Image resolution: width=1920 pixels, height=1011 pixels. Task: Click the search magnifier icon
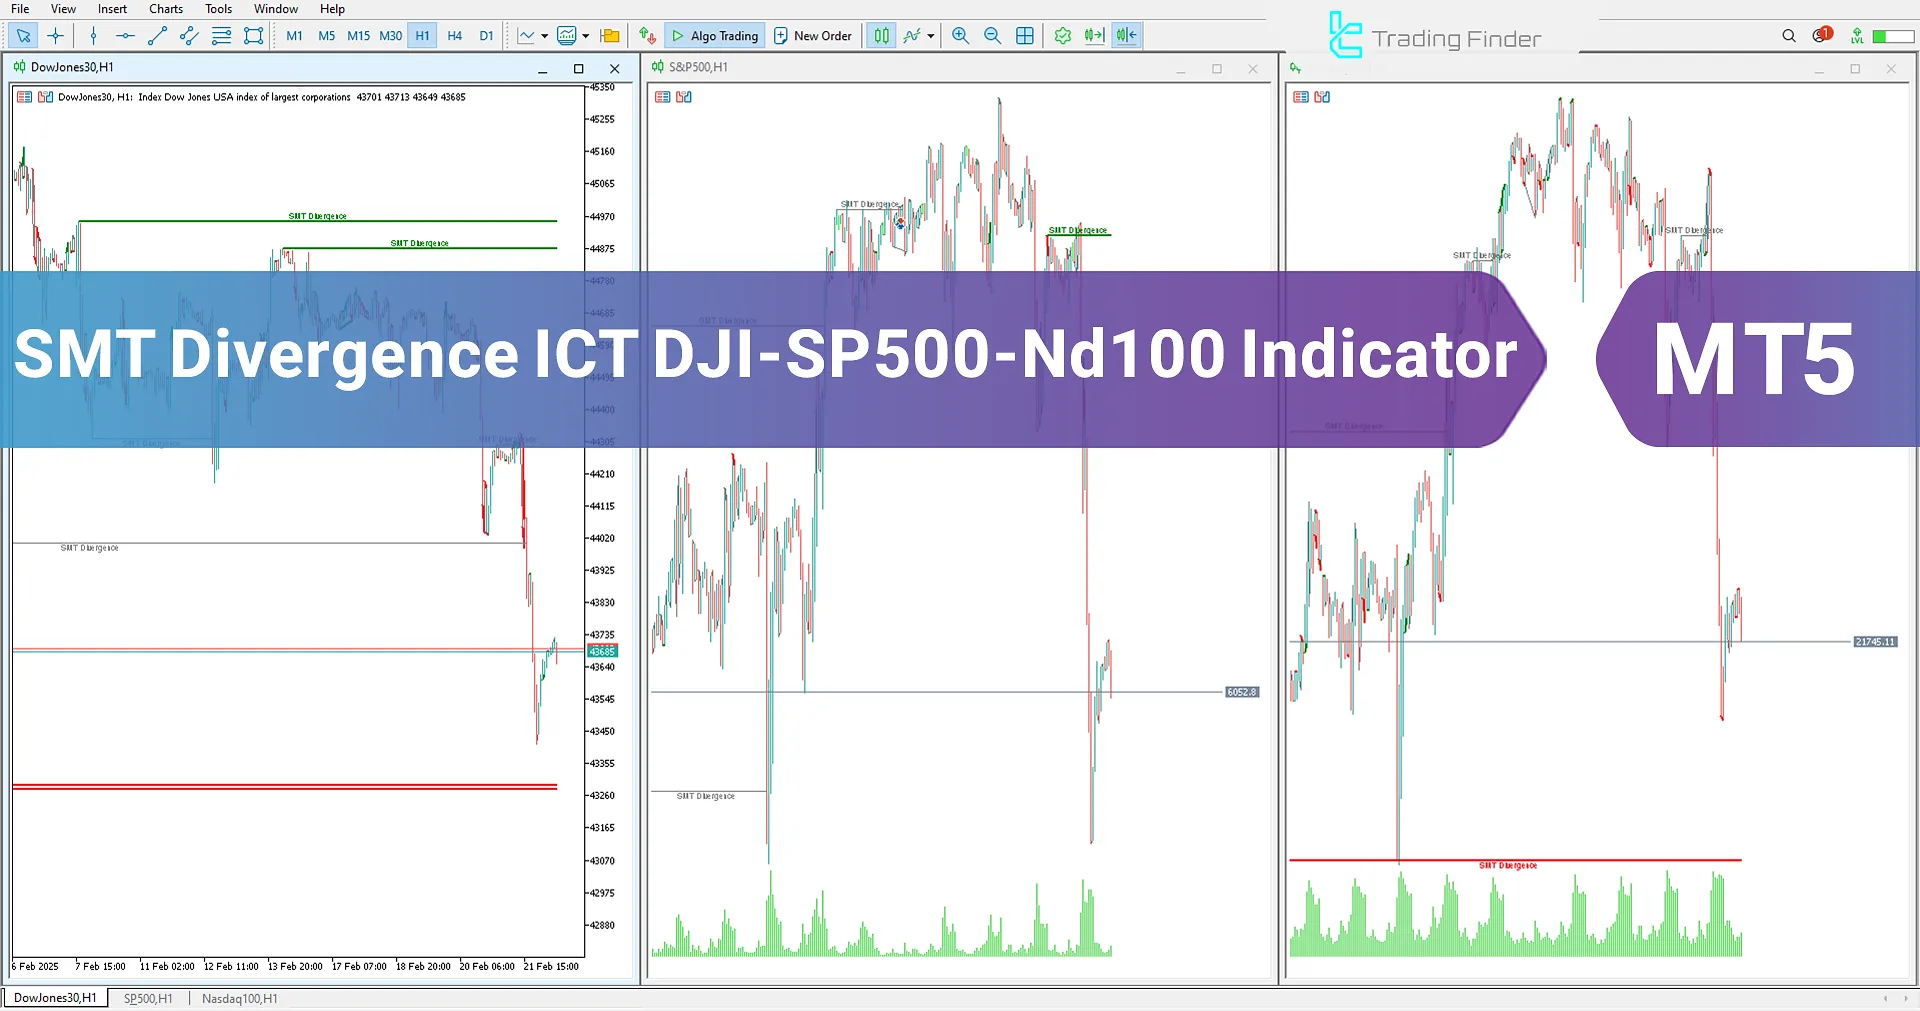pyautogui.click(x=1789, y=36)
